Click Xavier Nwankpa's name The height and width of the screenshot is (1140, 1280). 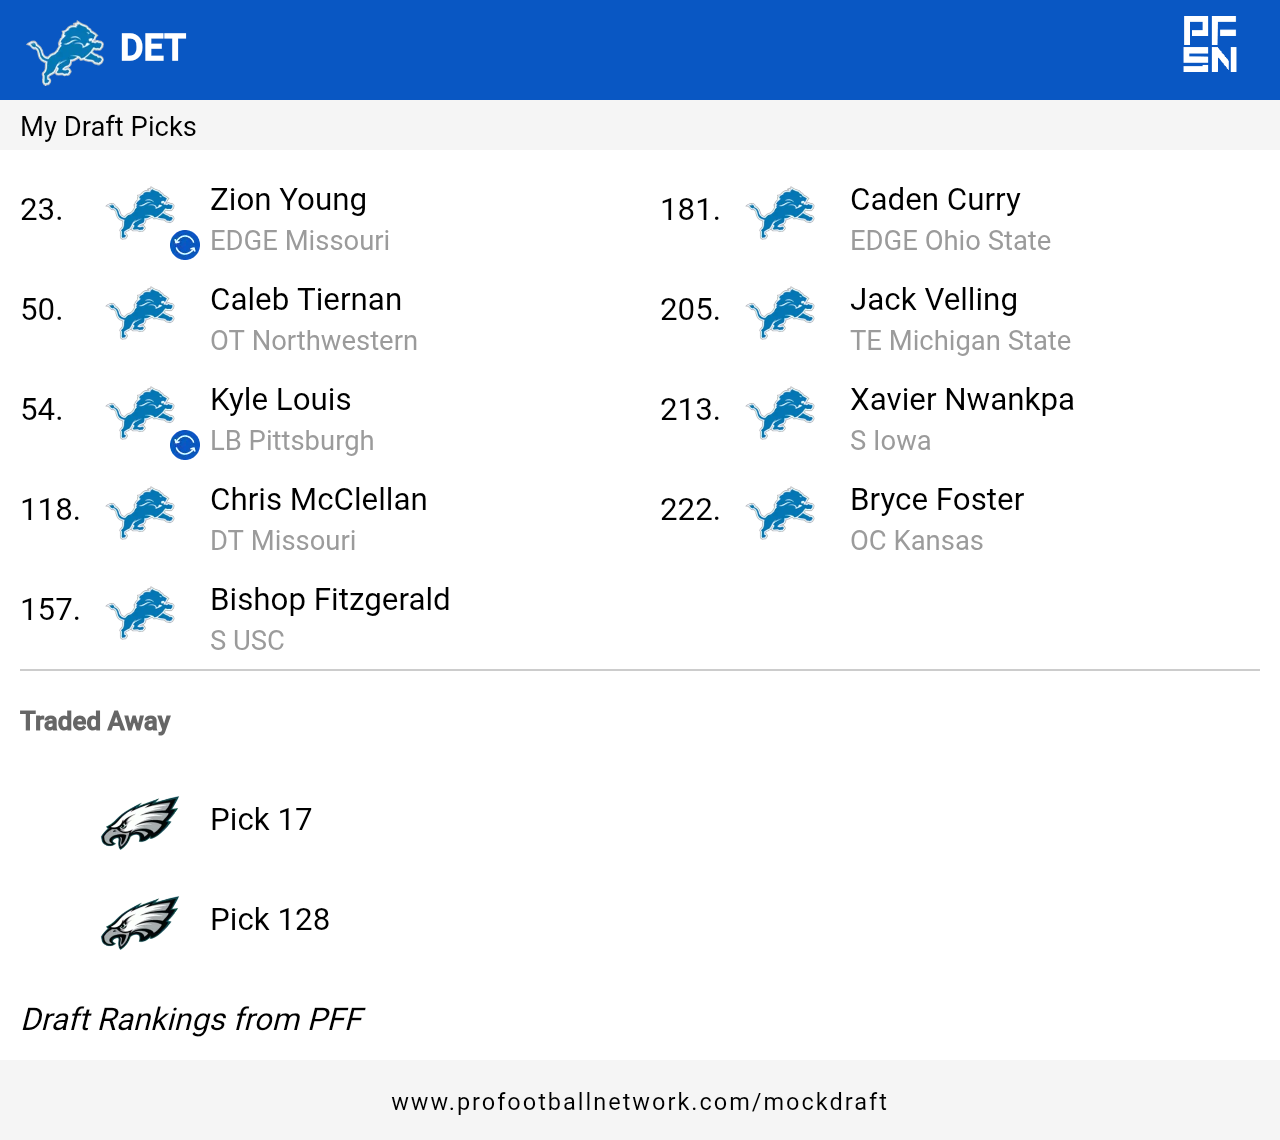pos(961,400)
